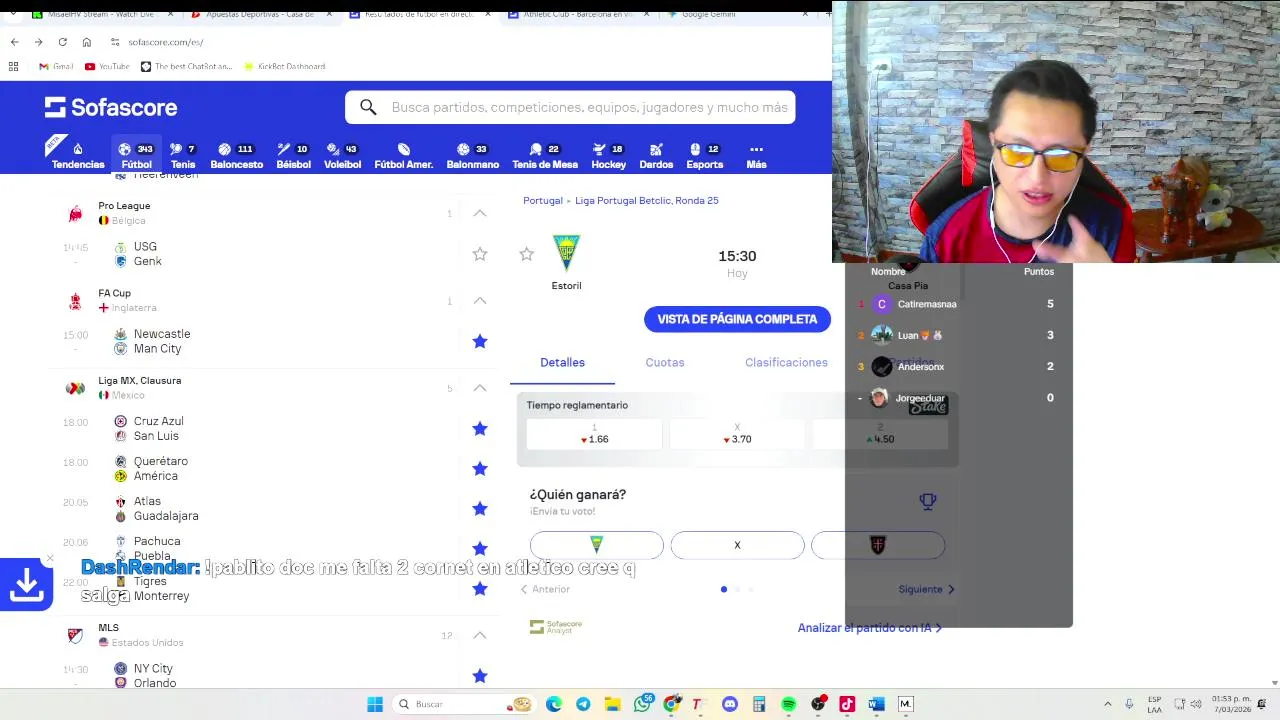The image size is (1280, 720).
Task: Click the browser reload button
Action: (x=62, y=42)
